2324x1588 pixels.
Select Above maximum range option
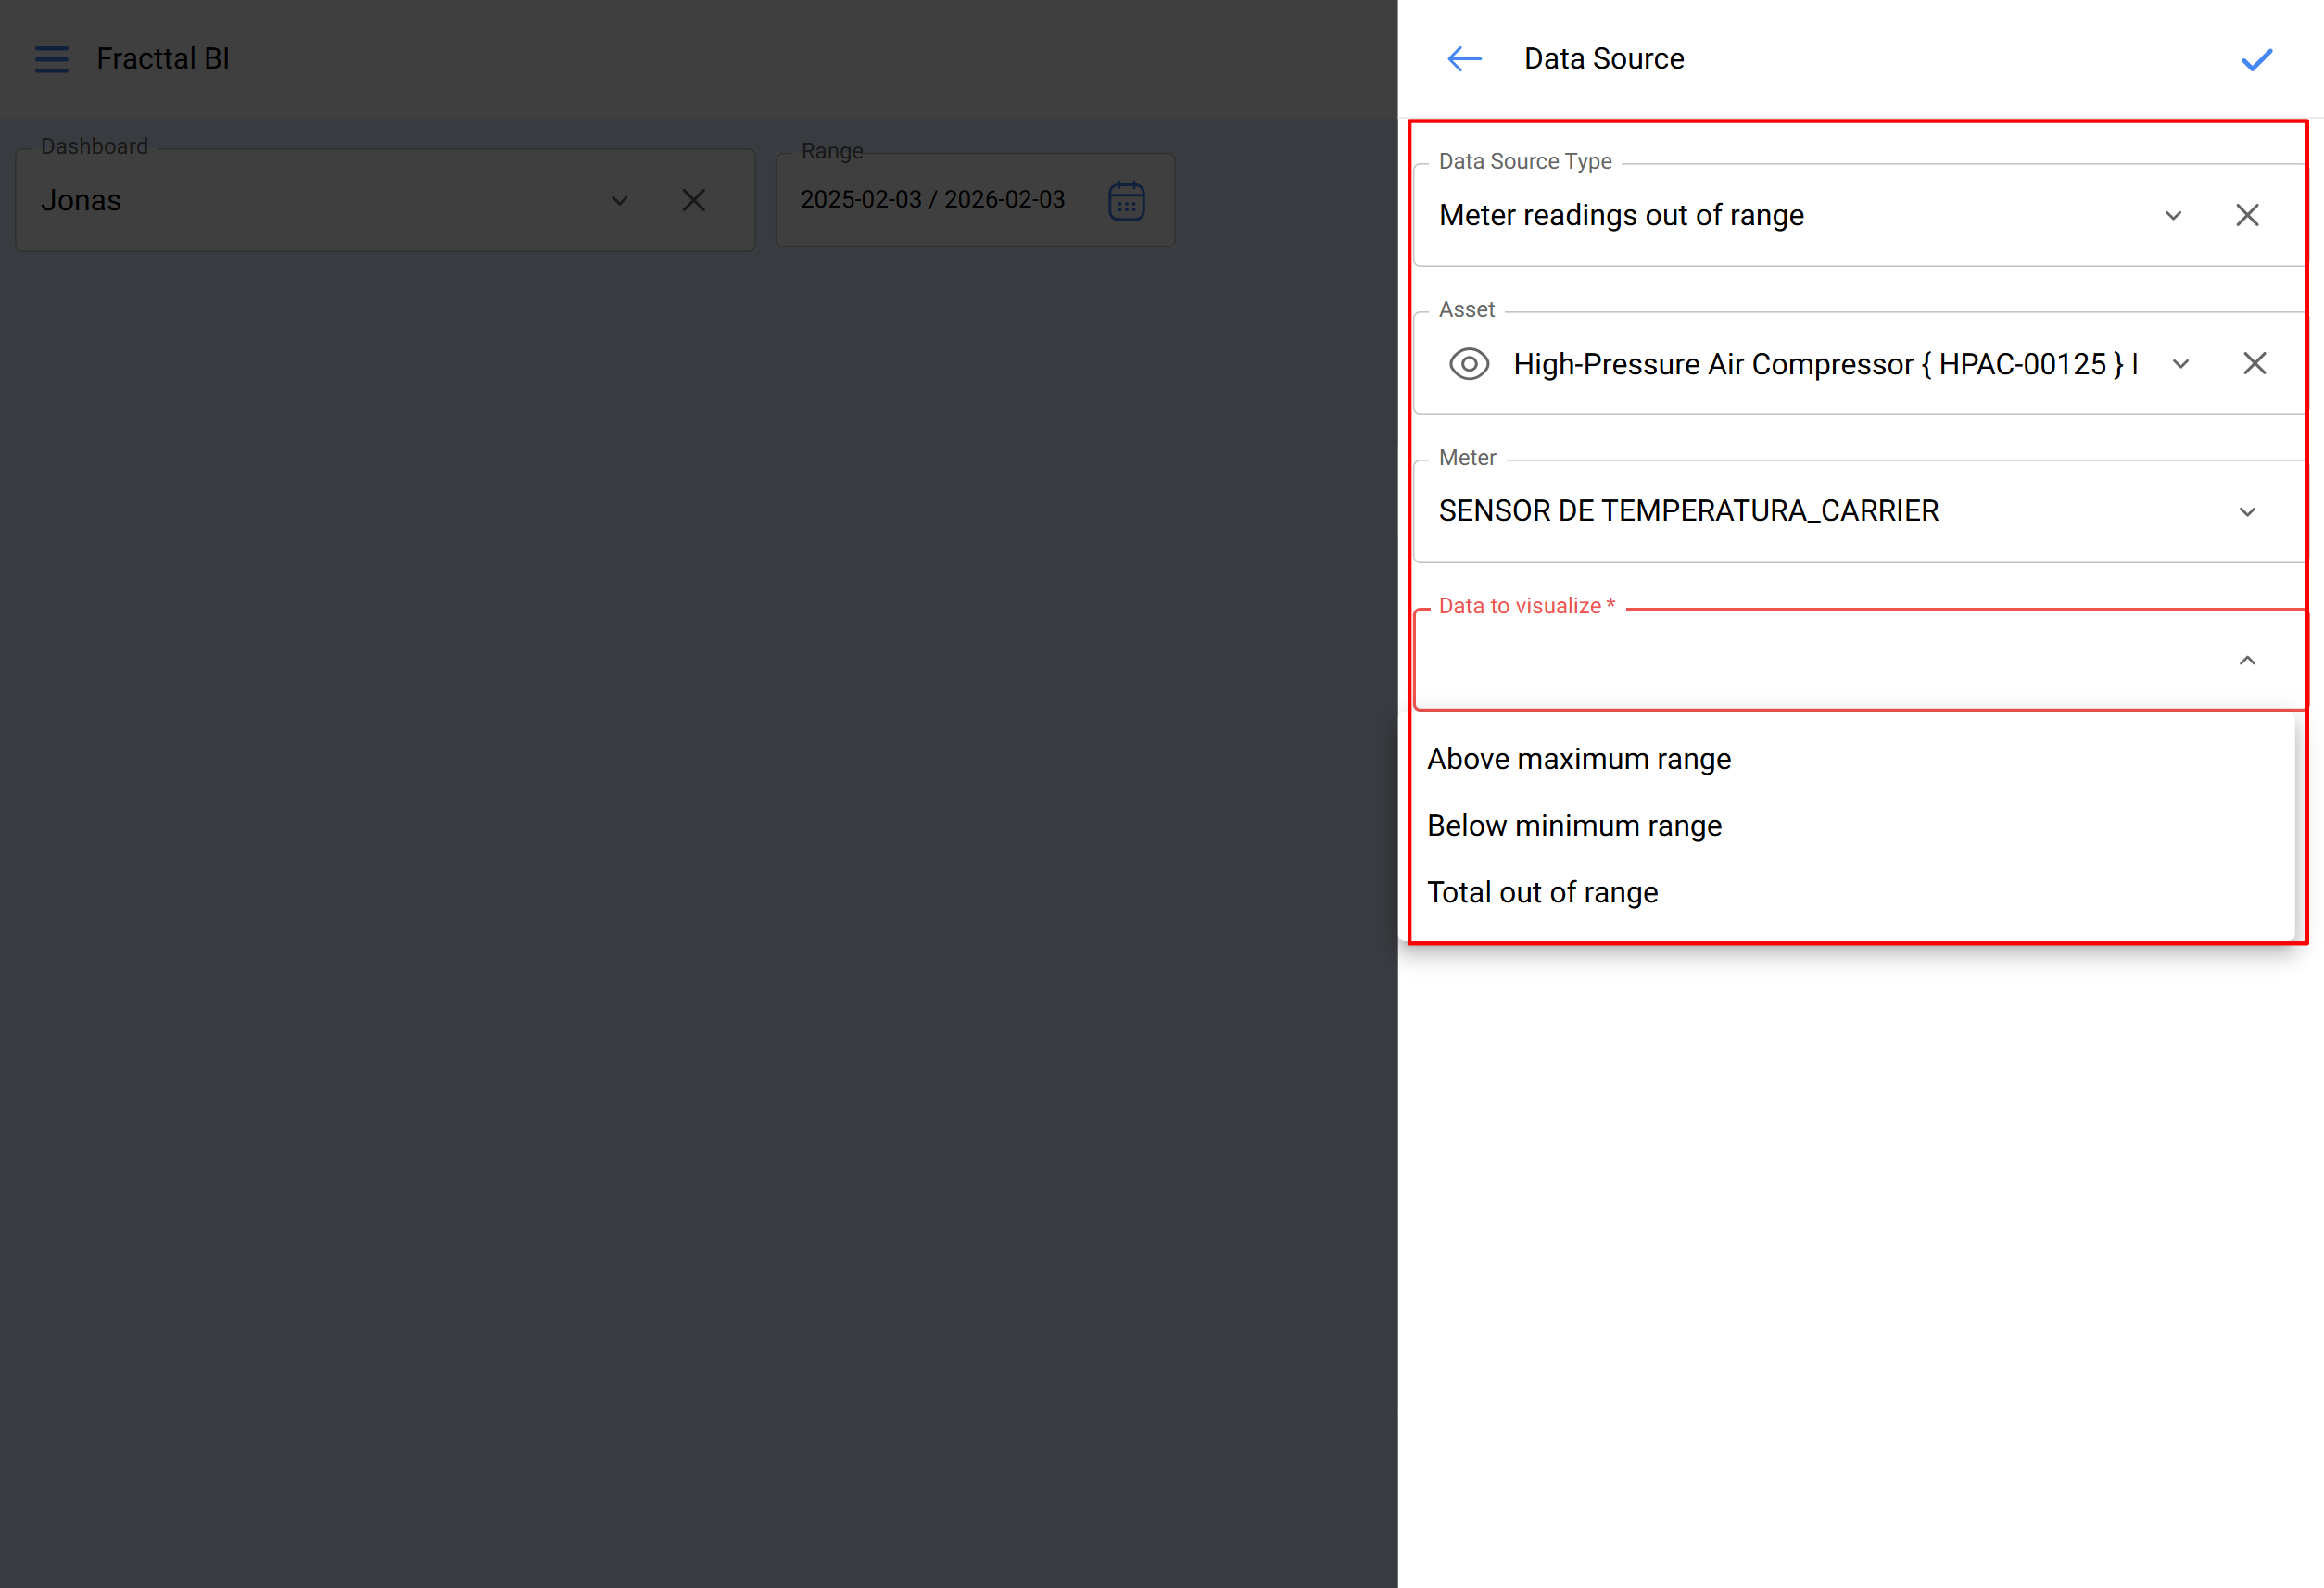1578,759
